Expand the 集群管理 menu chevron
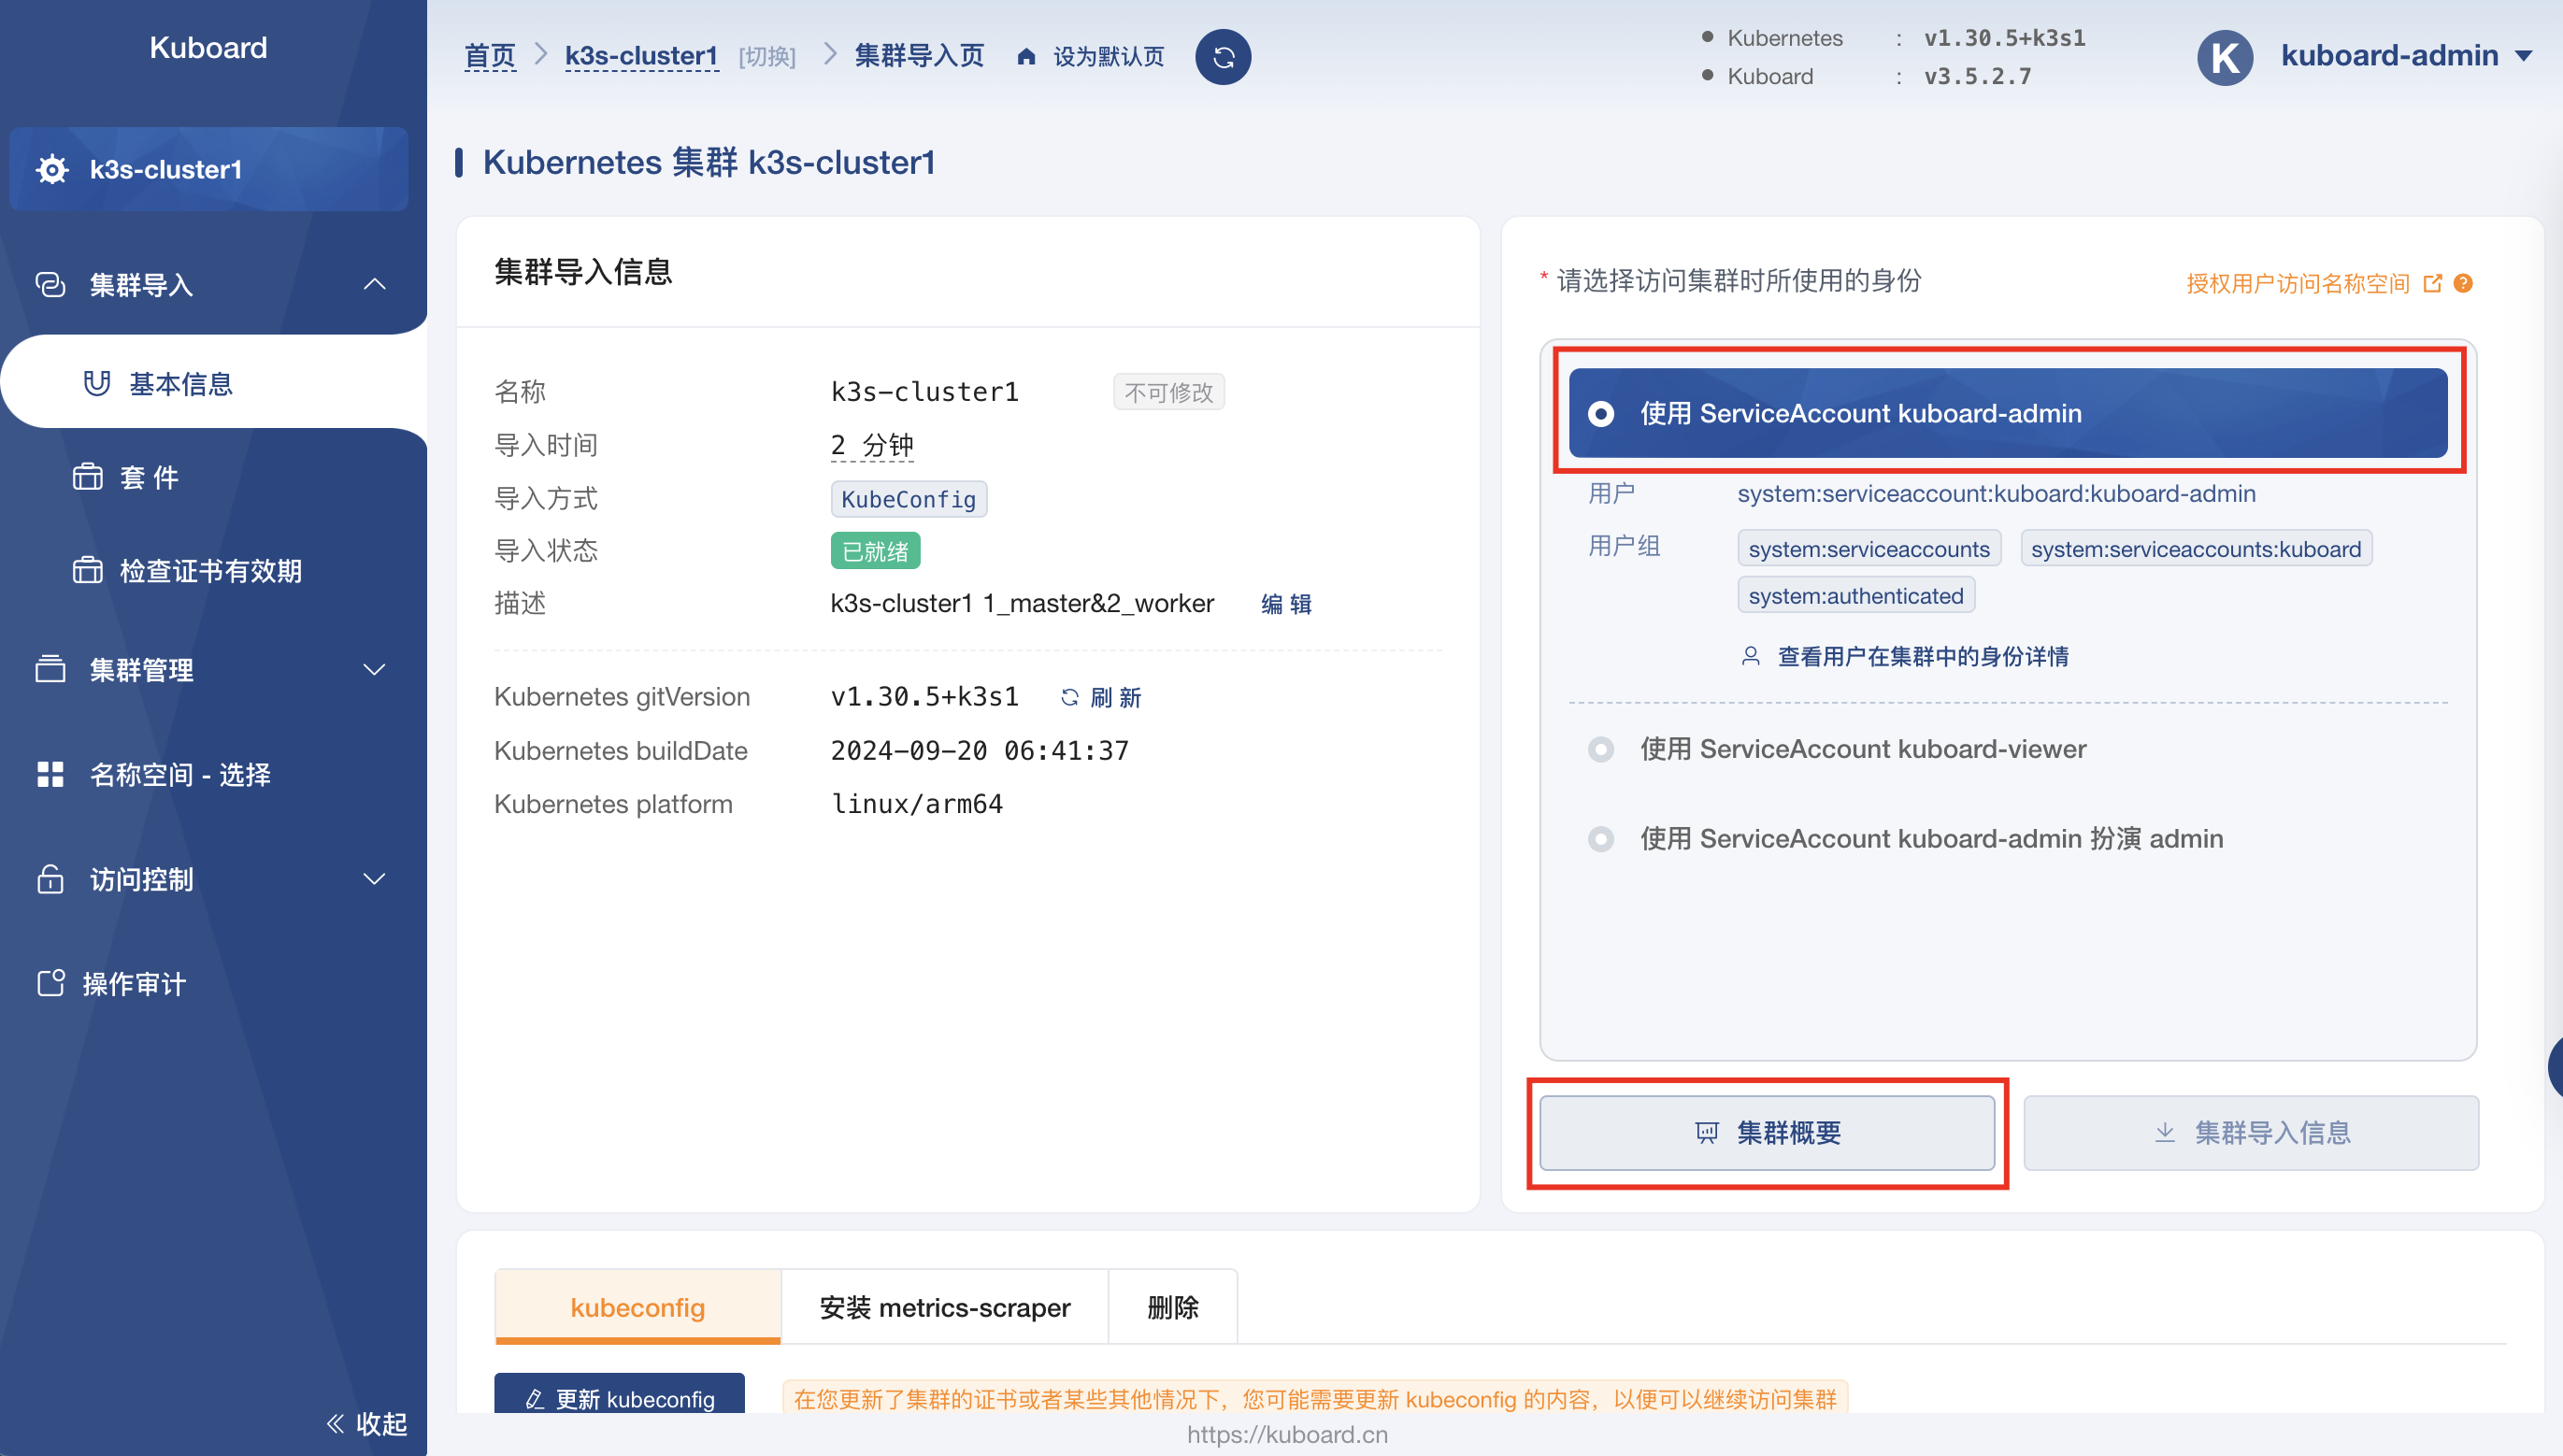The height and width of the screenshot is (1456, 2563). (x=375, y=669)
